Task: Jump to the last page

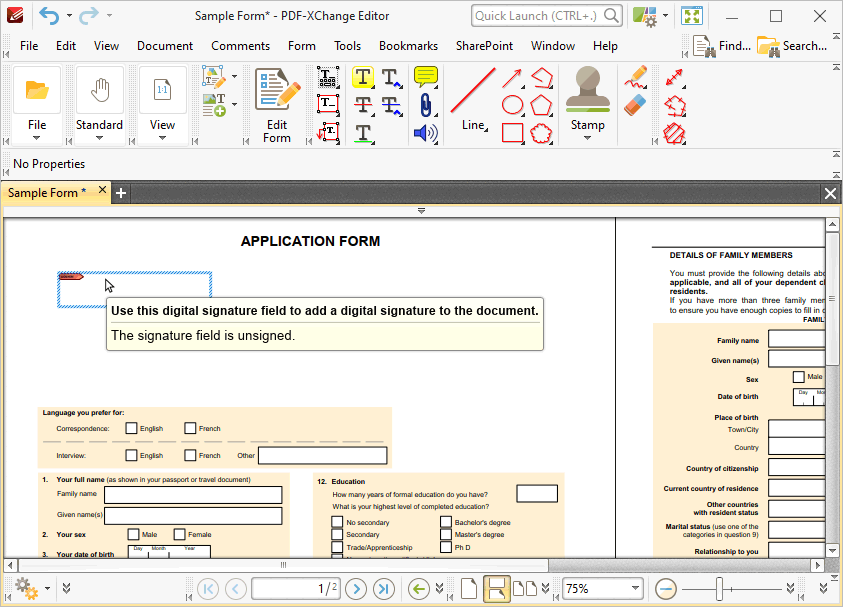Action: (x=383, y=589)
